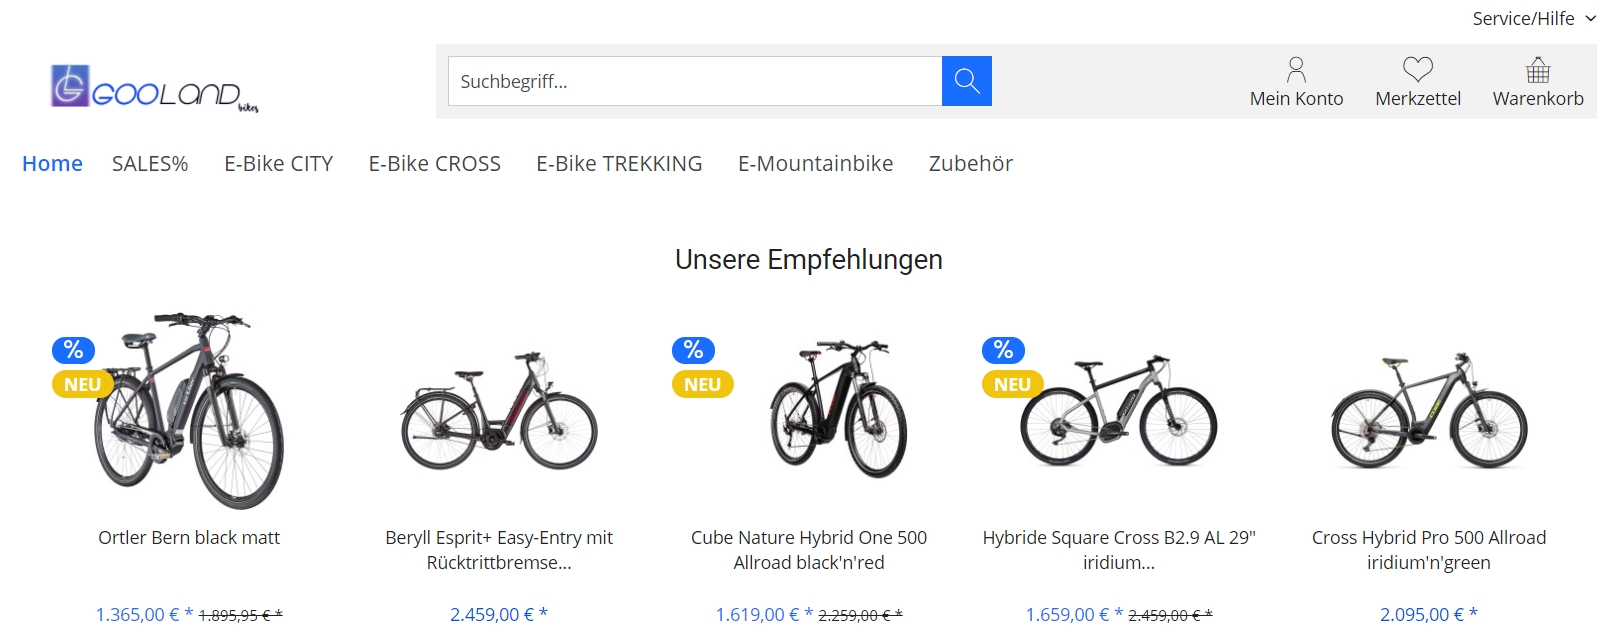View Cross Hybrid Pro 500 bike image
Image resolution: width=1614 pixels, height=640 pixels.
click(x=1429, y=410)
